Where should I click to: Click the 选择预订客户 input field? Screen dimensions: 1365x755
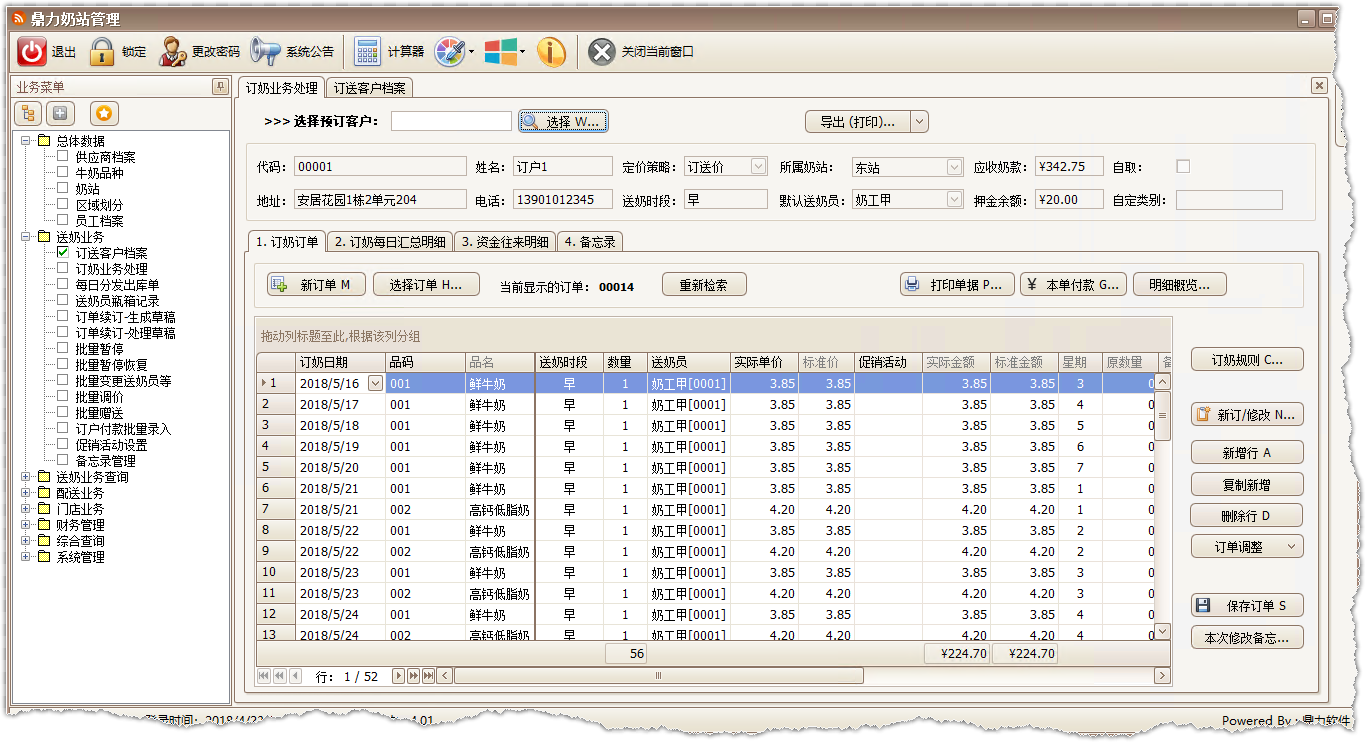point(451,121)
